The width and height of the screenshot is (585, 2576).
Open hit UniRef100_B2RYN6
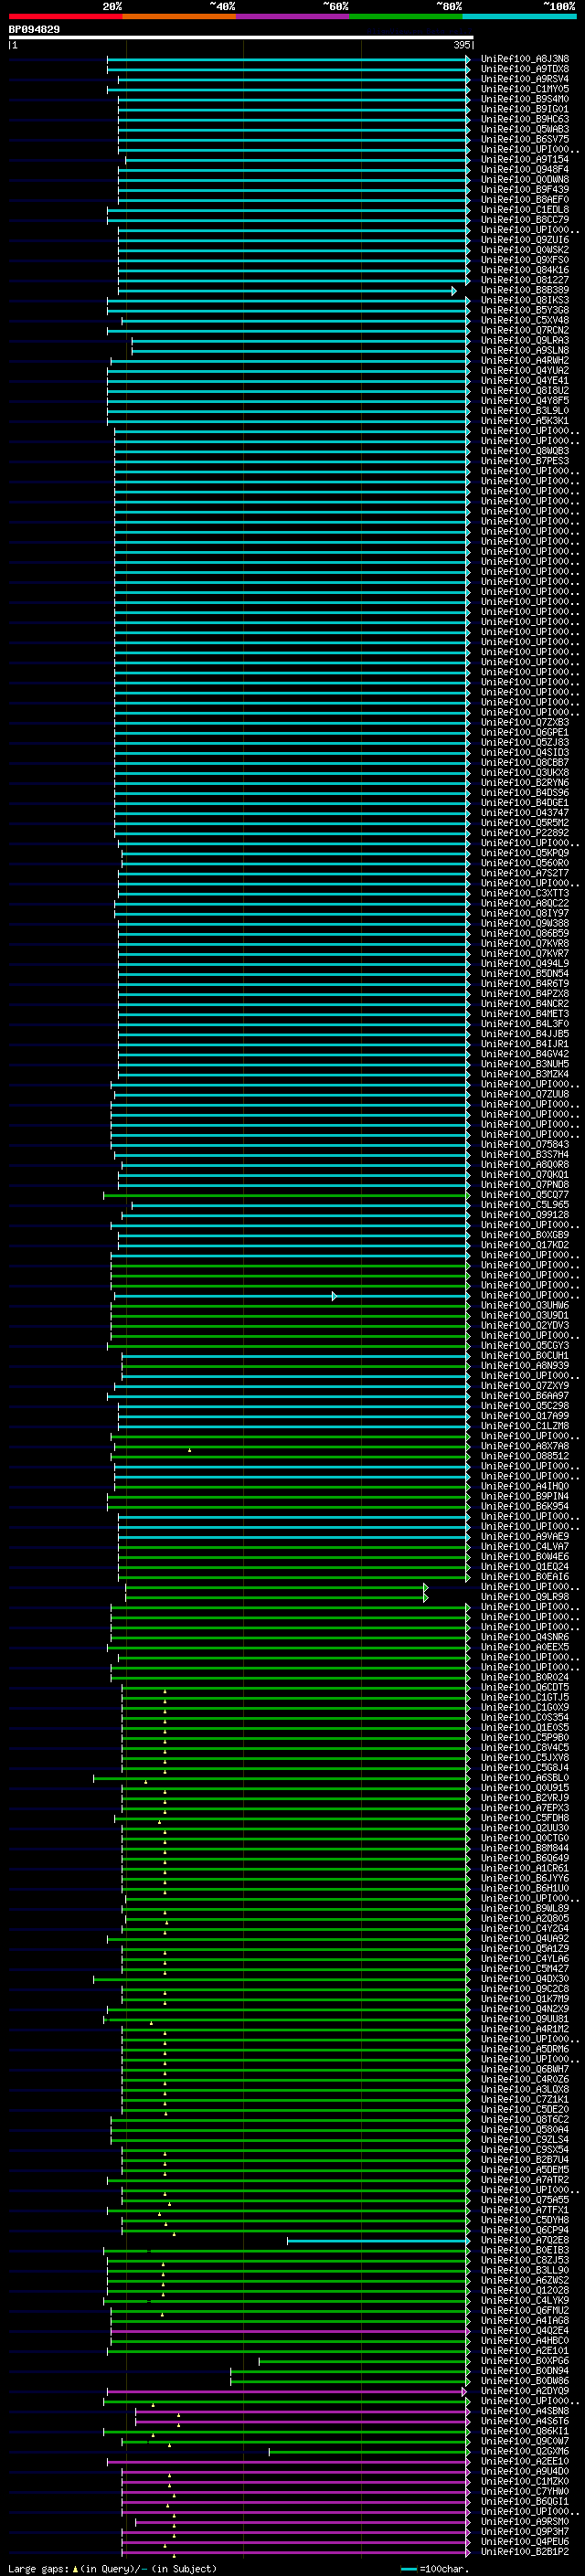pyautogui.click(x=525, y=782)
